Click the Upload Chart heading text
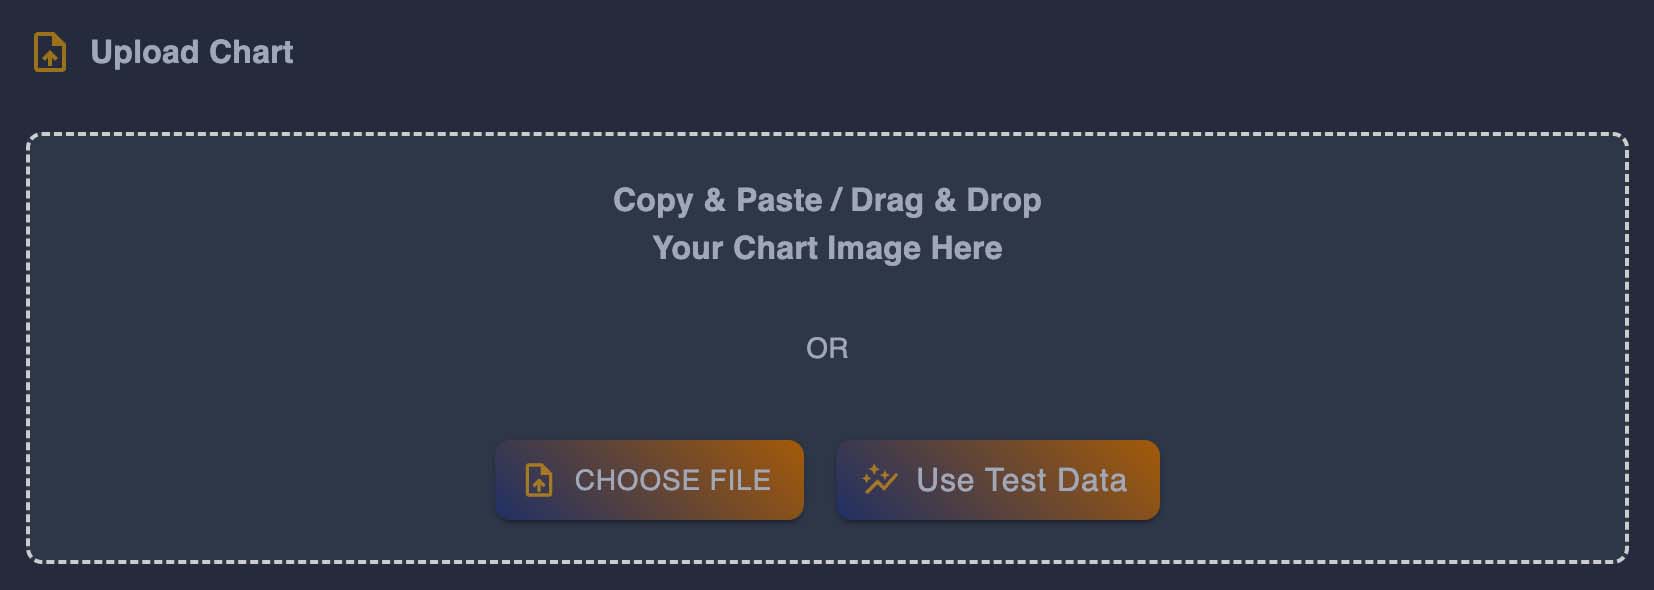1654x590 pixels. [192, 53]
